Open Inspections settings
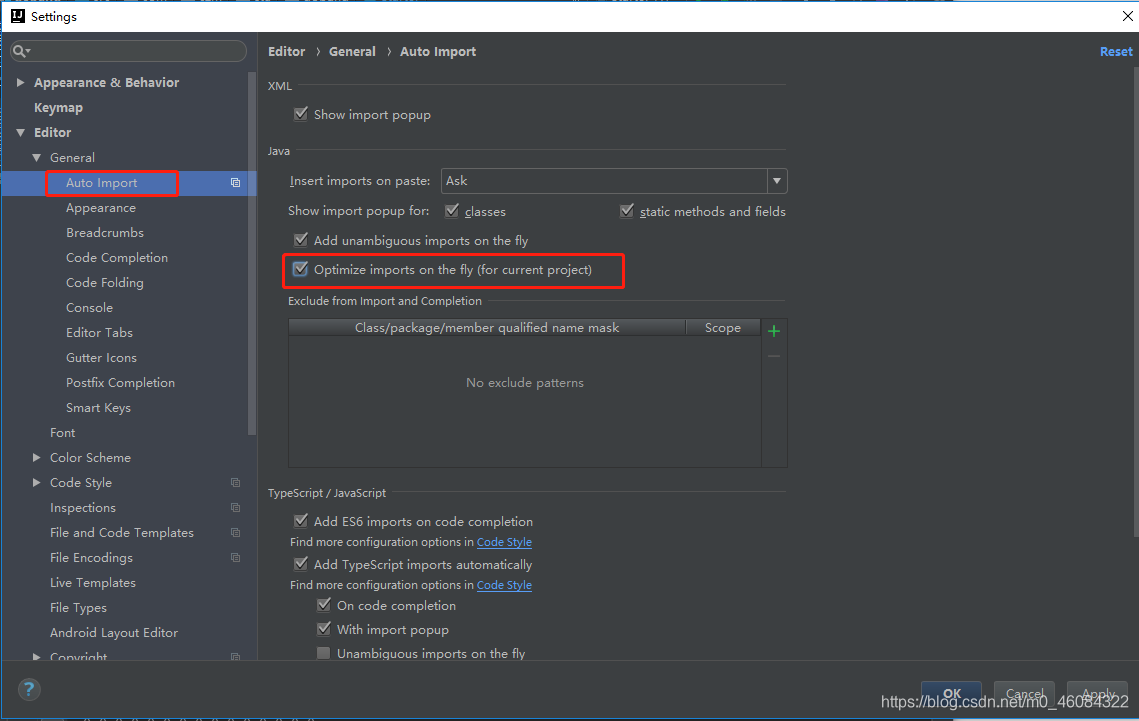The height and width of the screenshot is (721, 1139). pos(83,508)
